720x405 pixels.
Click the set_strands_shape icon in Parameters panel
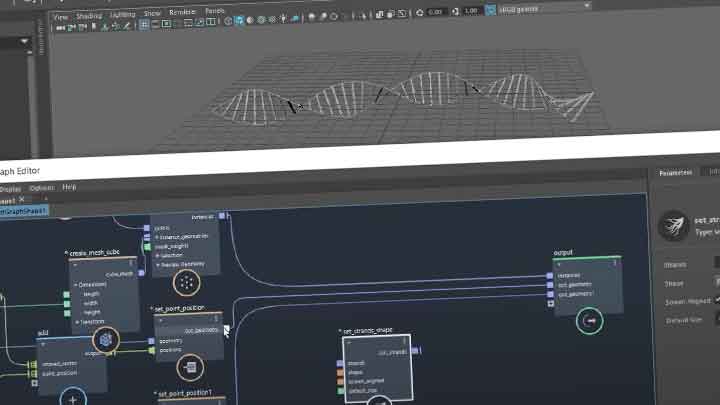click(673, 225)
